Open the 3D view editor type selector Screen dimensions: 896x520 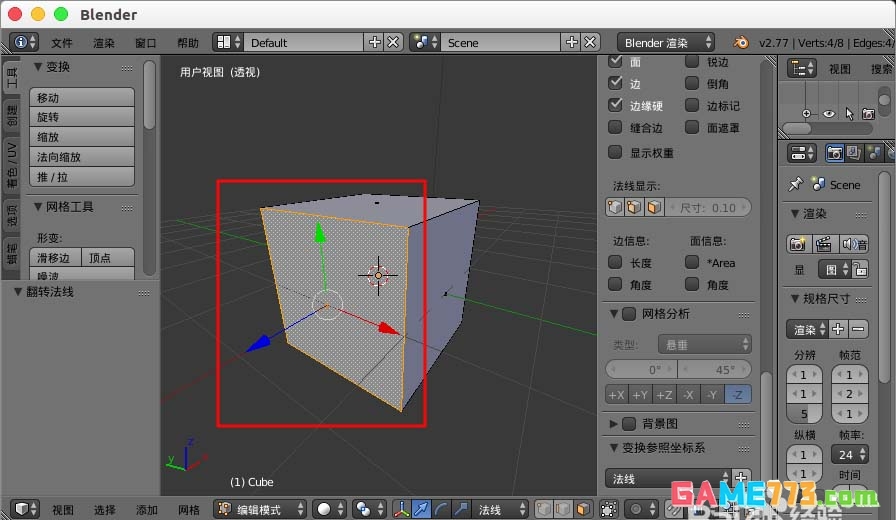coord(25,509)
